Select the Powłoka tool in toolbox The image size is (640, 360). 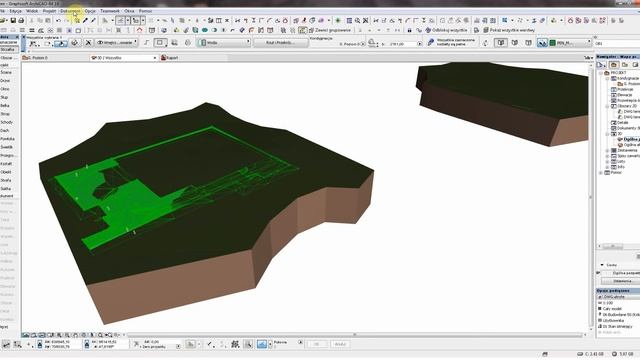[7, 139]
